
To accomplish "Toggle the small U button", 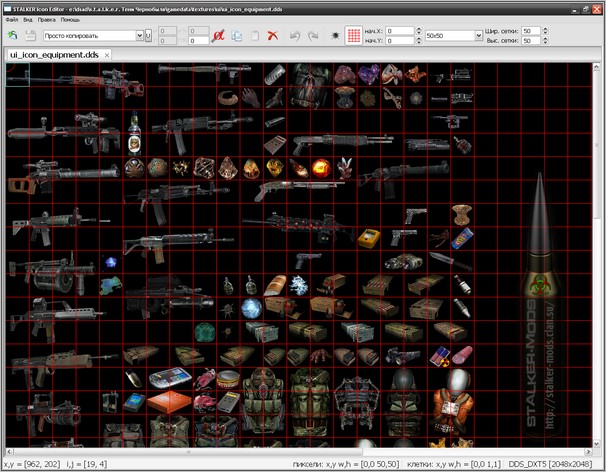I will click(148, 36).
